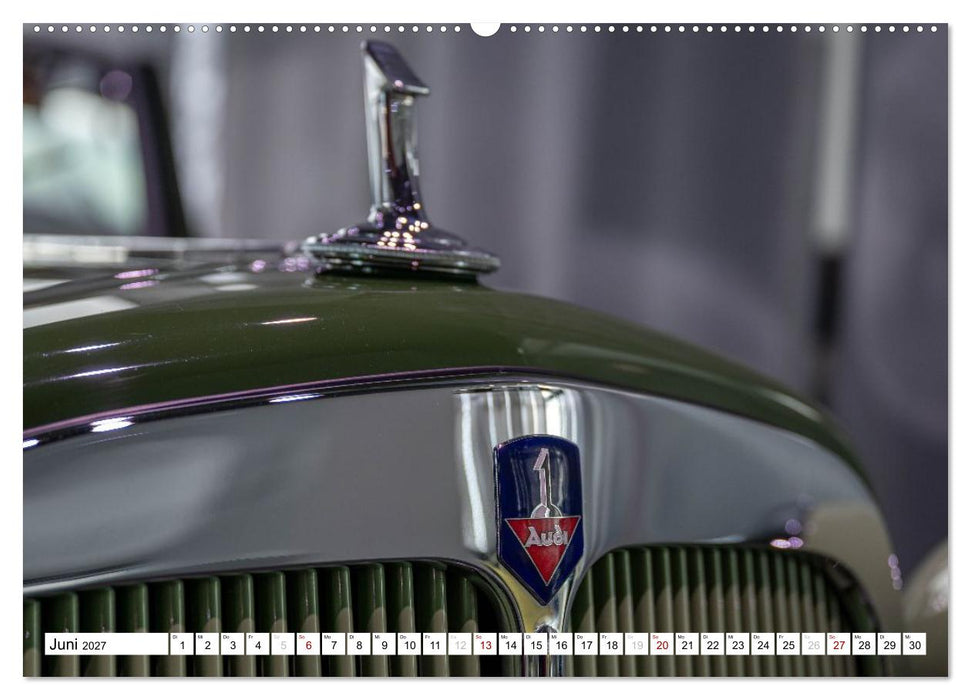Select red Sunday 6 date cell

(308, 644)
